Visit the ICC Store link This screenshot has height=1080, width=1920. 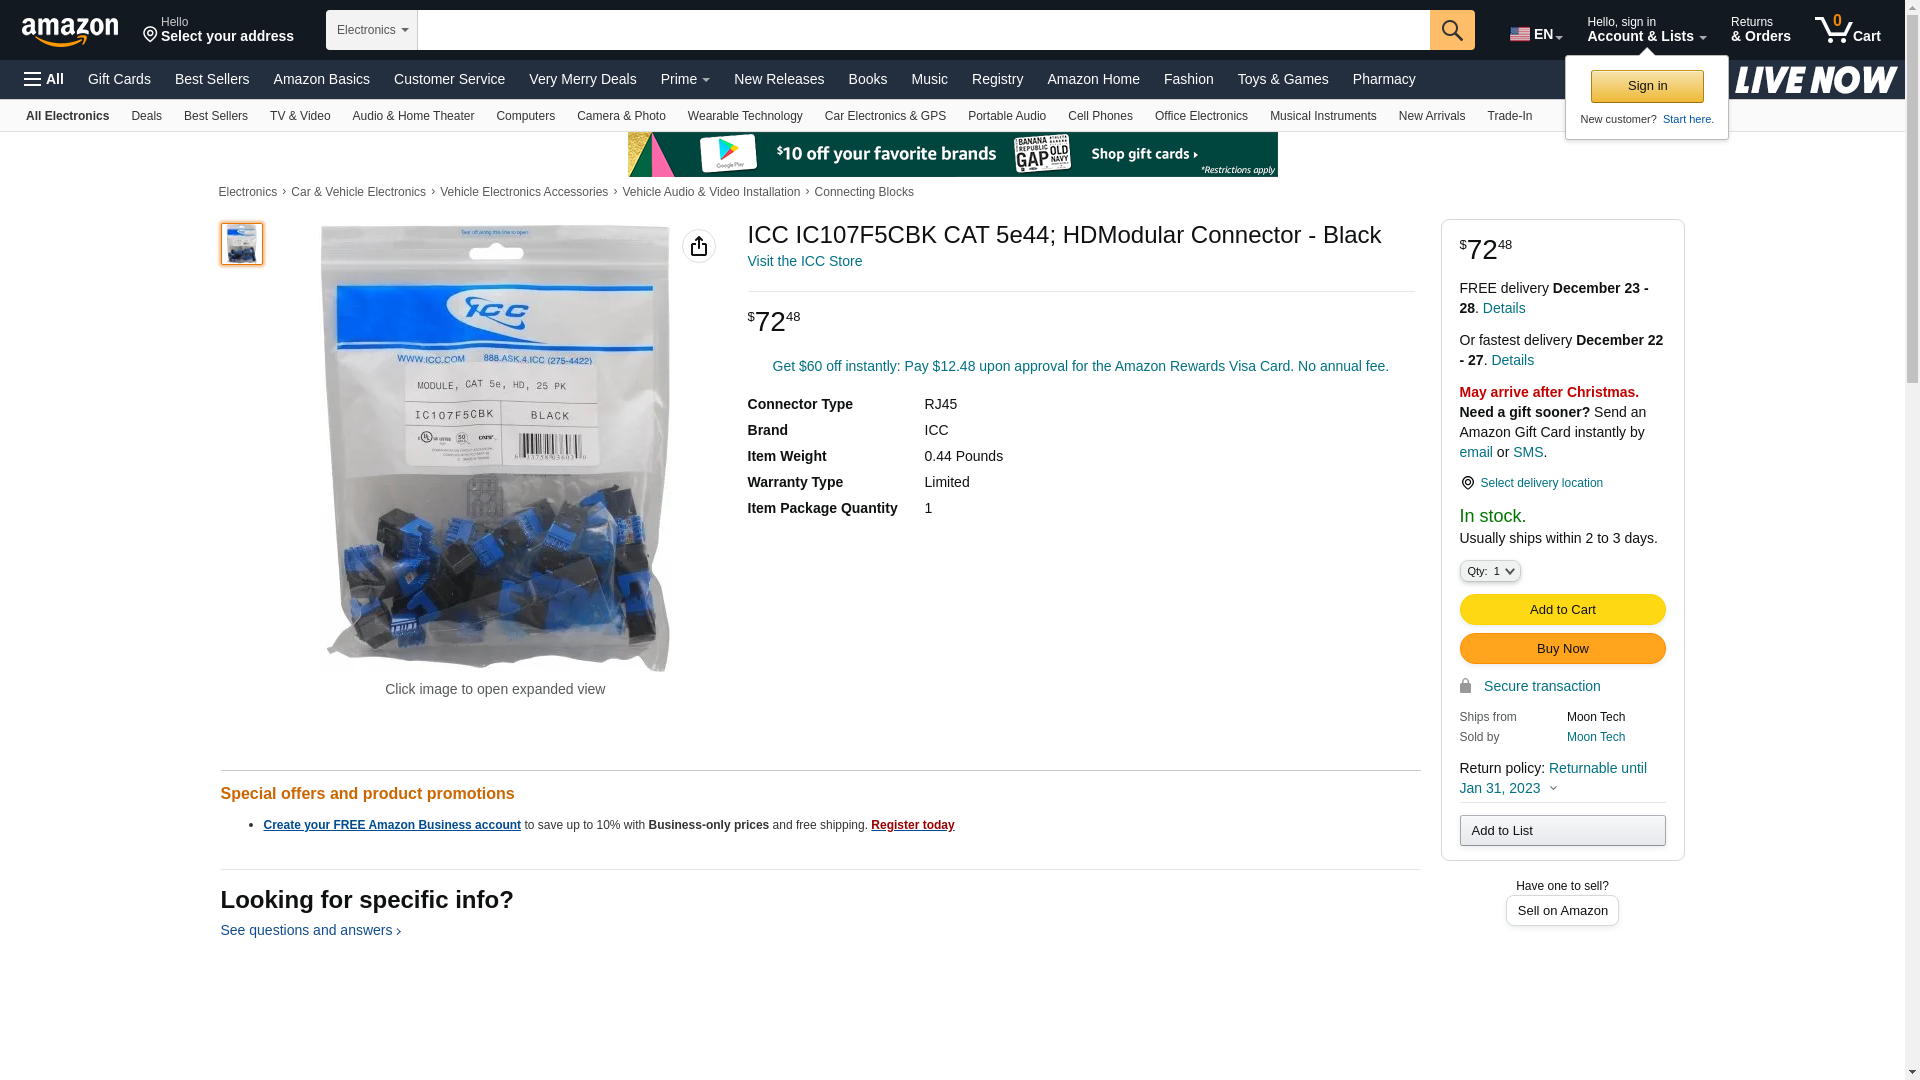tap(804, 261)
